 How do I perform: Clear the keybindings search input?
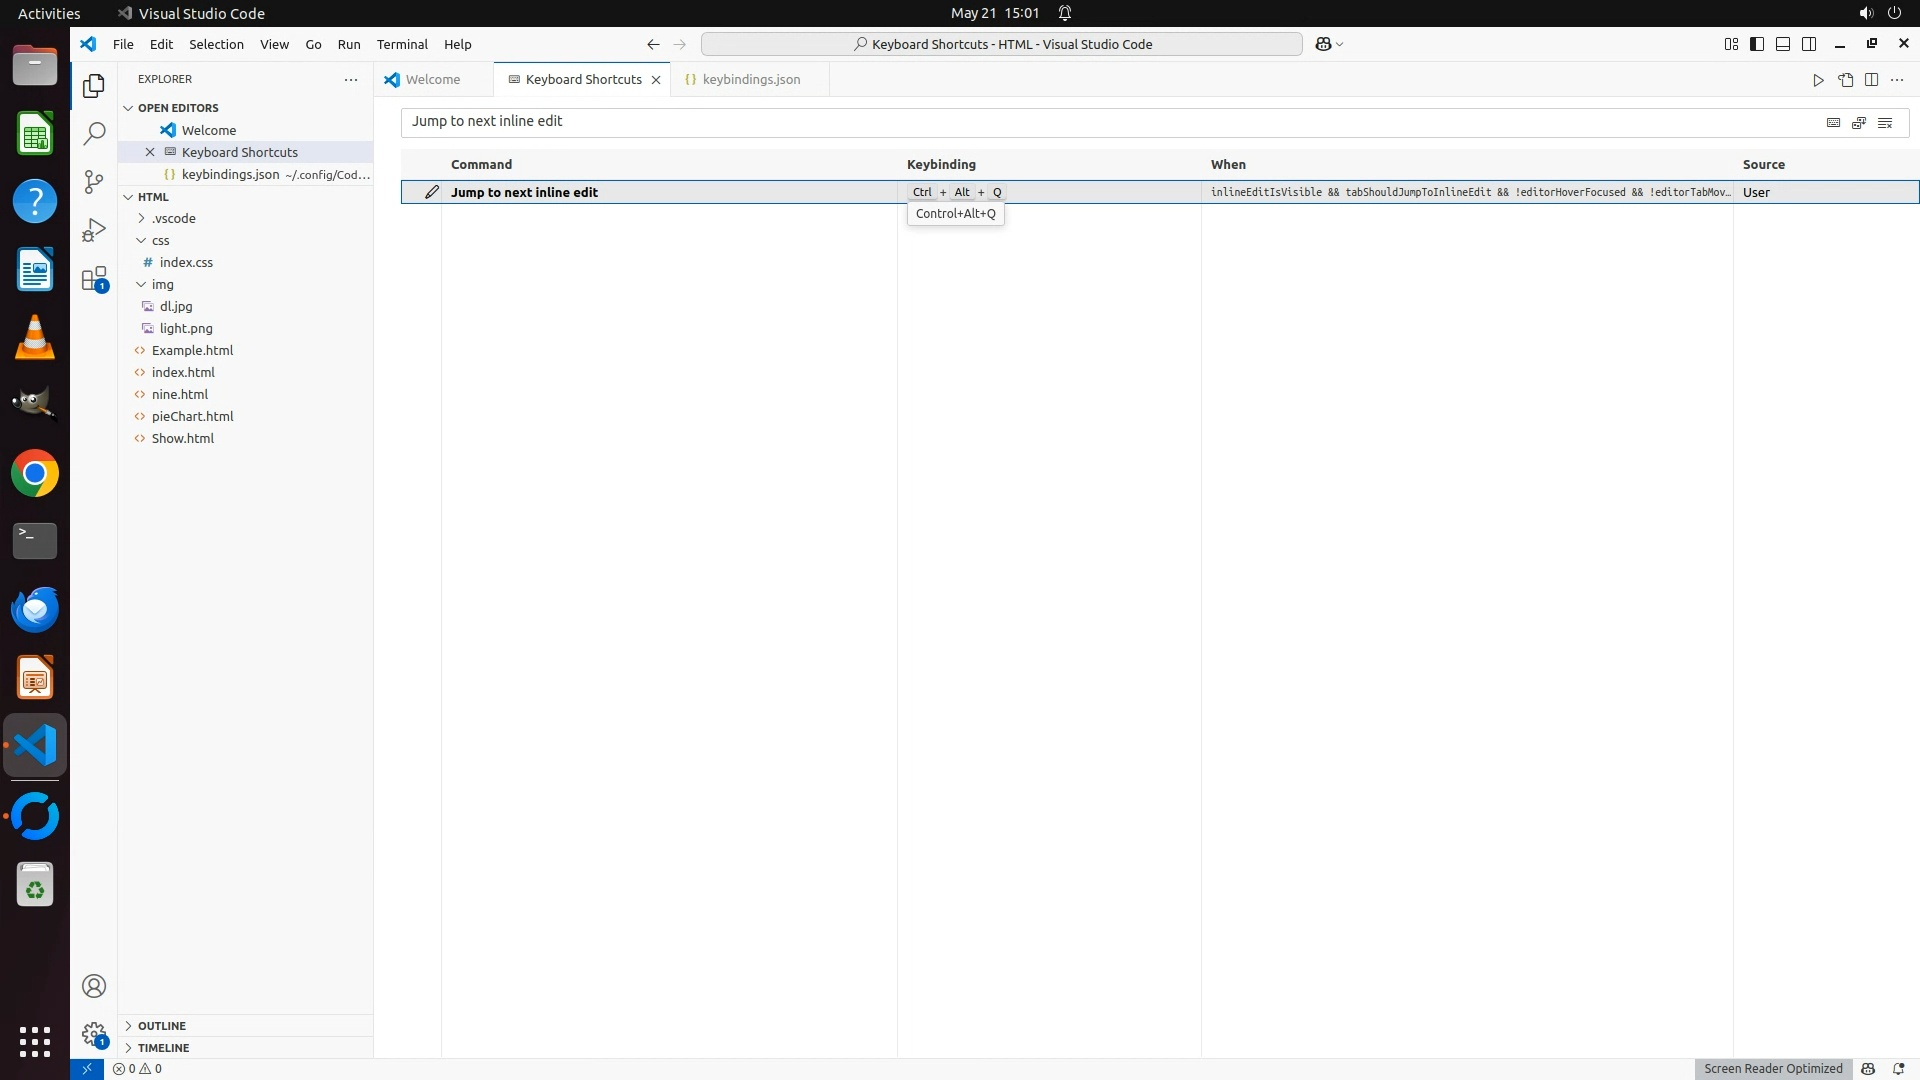click(1885, 122)
